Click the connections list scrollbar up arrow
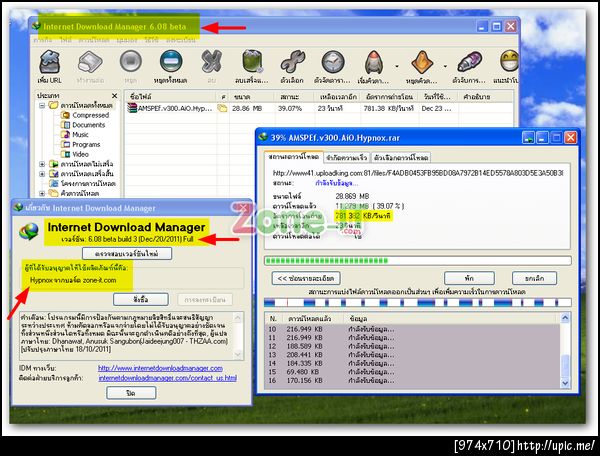The width and height of the screenshot is (600, 456). tap(565, 318)
